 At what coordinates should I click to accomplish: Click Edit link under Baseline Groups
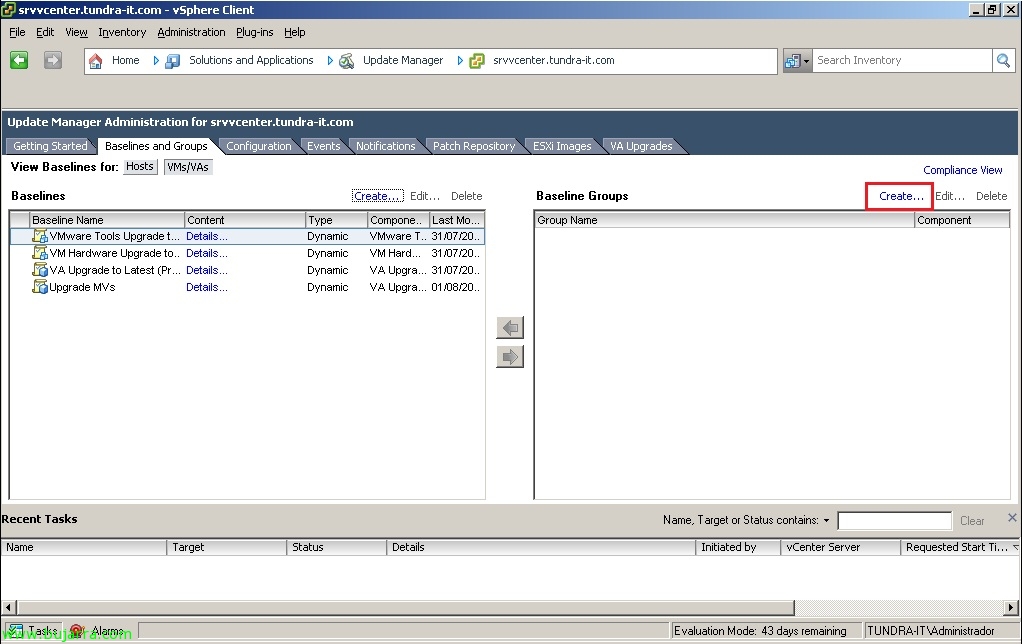click(950, 196)
